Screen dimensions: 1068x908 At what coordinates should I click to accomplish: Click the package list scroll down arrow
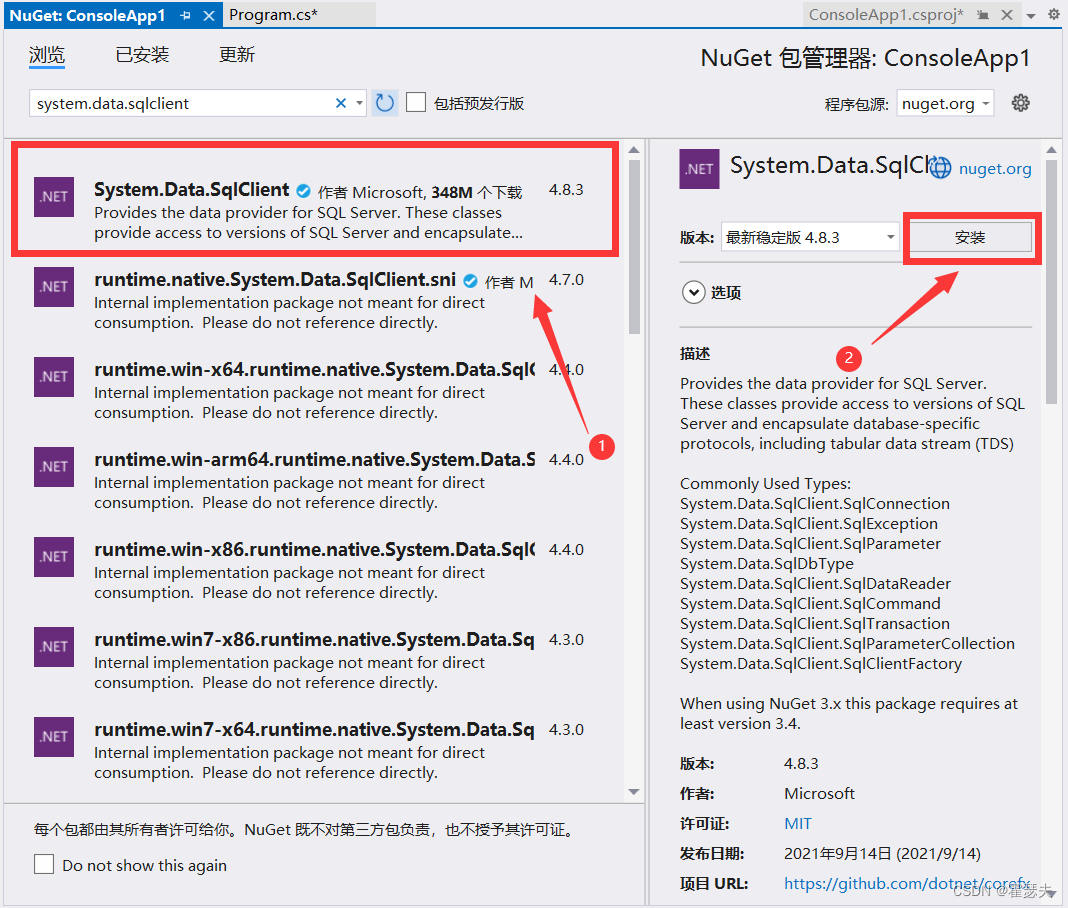tap(634, 792)
